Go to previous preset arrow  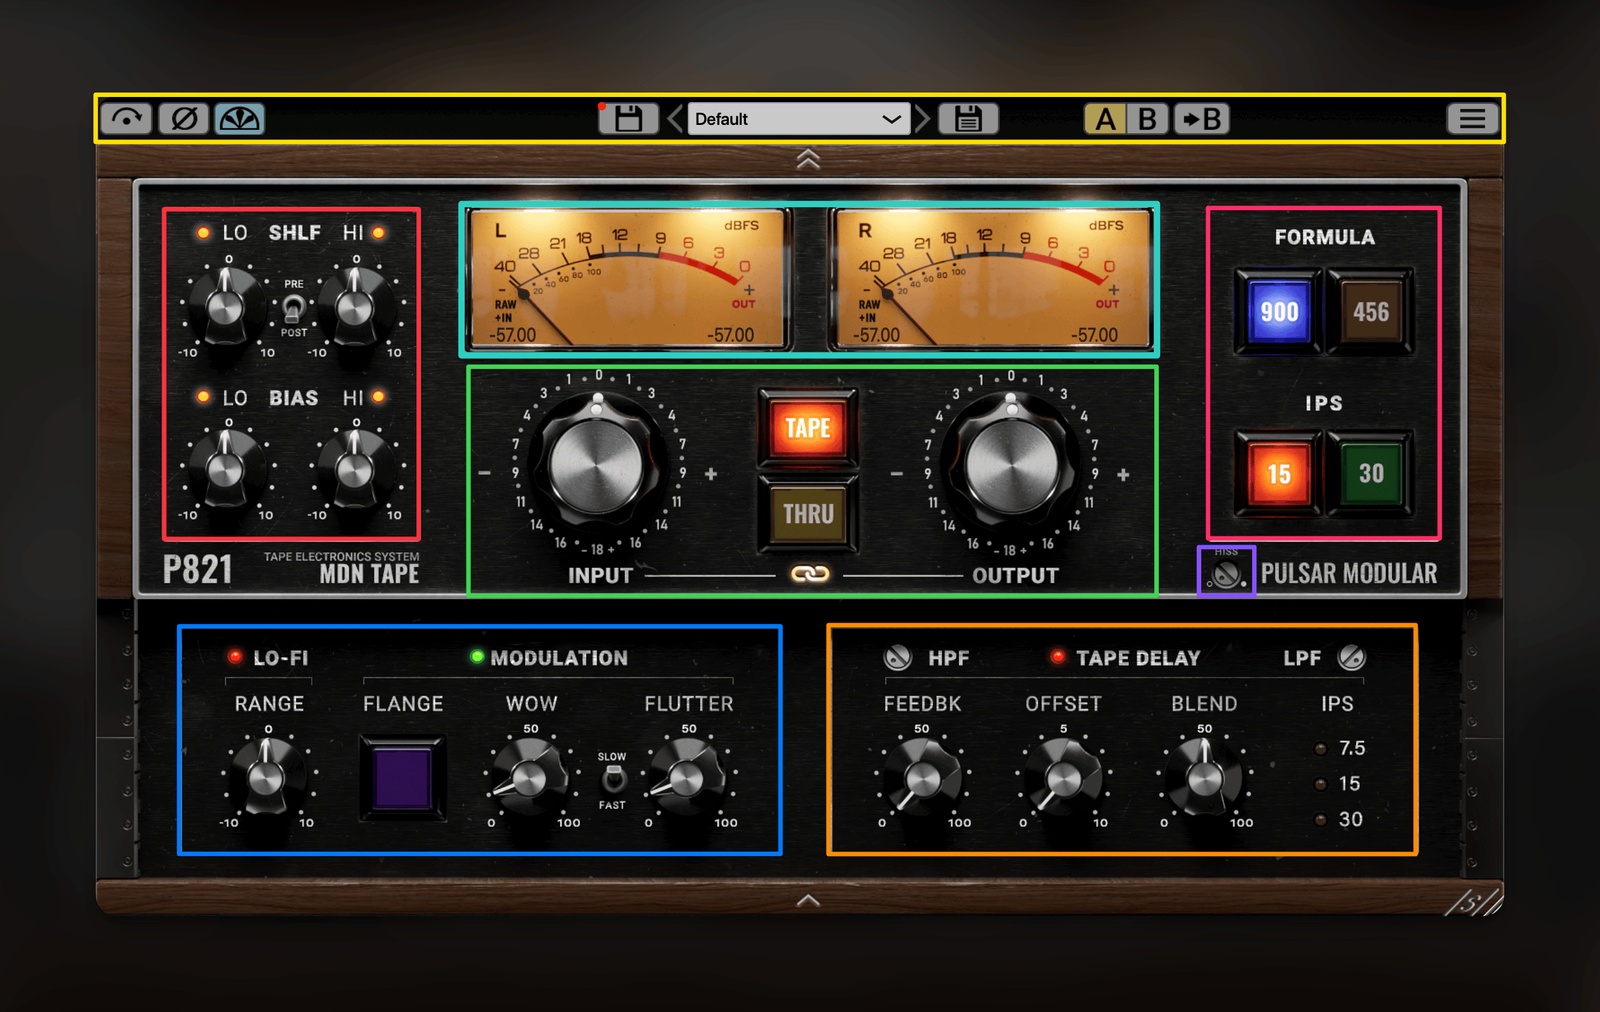(x=675, y=119)
